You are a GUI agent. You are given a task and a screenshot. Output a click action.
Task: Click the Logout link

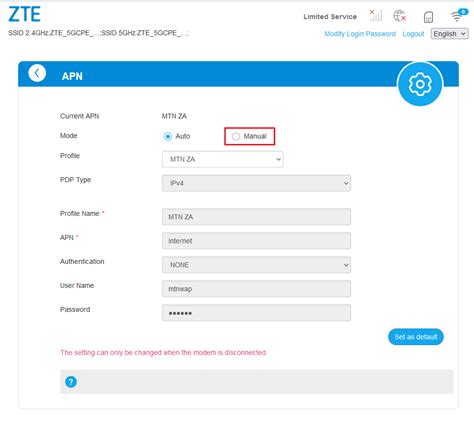point(413,34)
